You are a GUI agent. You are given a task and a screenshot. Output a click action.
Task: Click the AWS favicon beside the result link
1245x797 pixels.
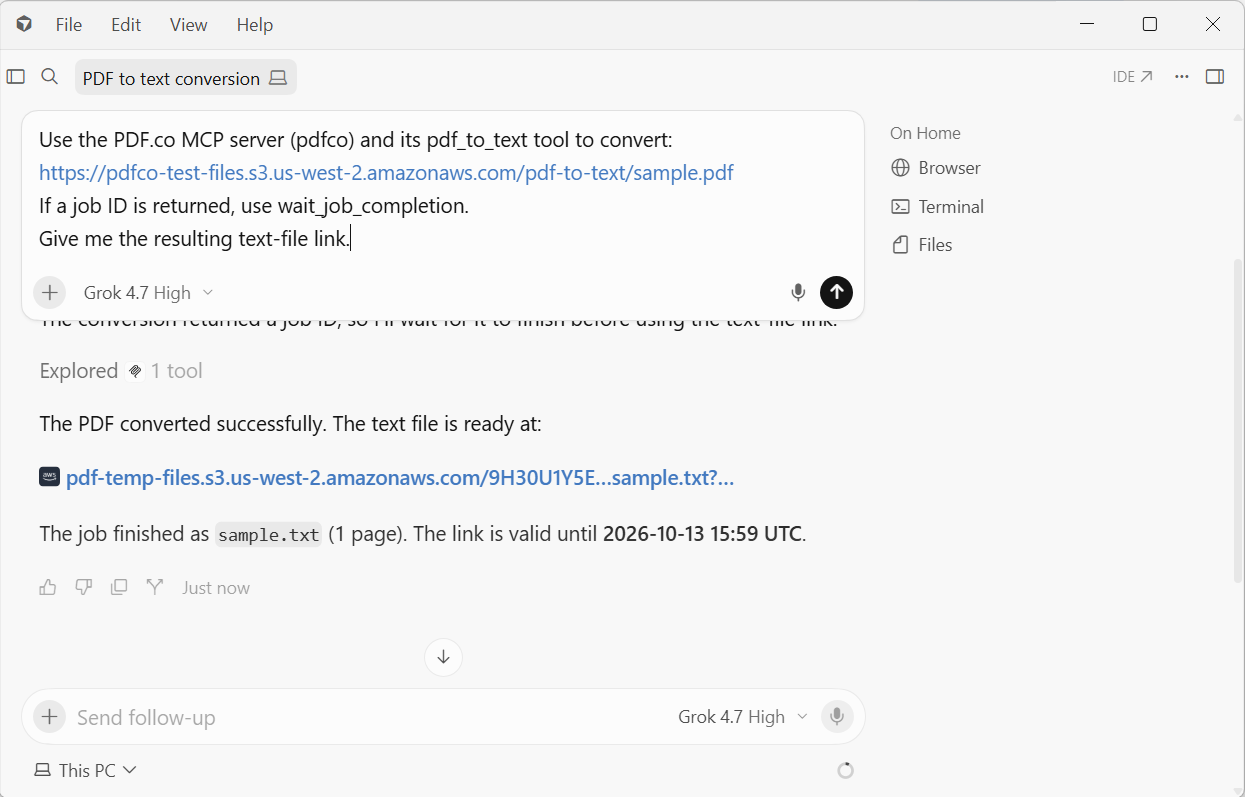(50, 477)
